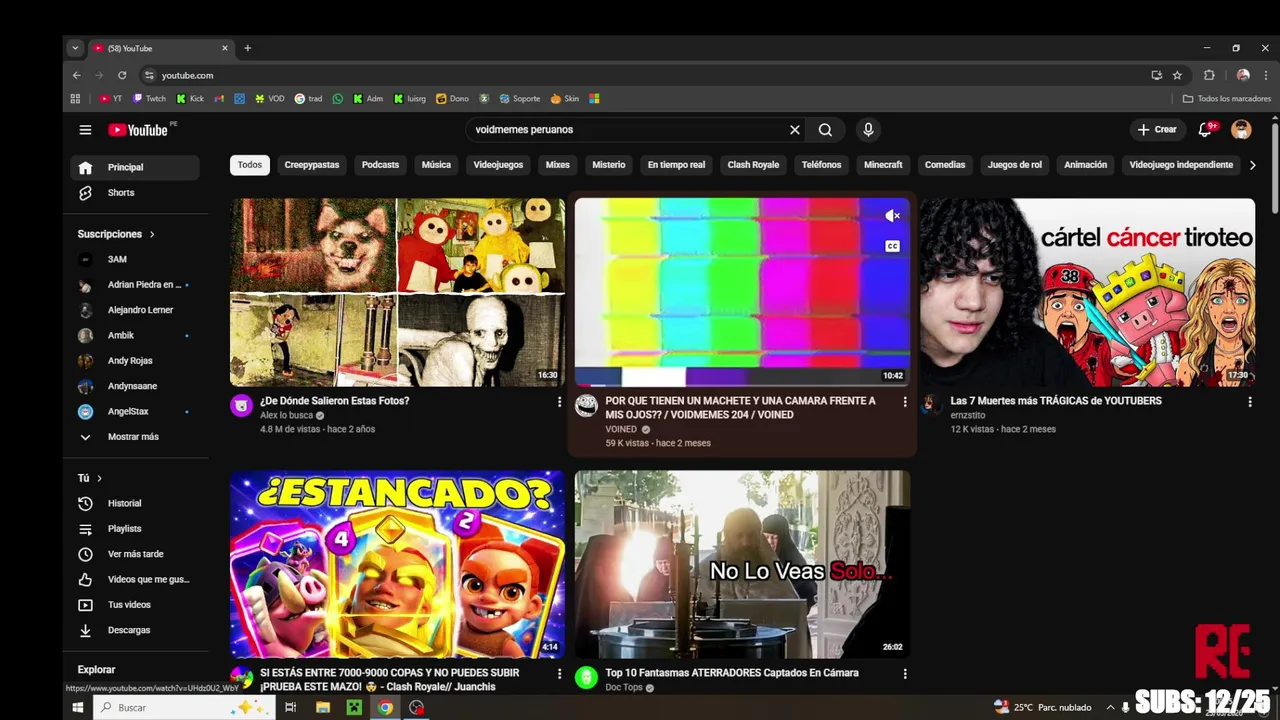Select the En tiempo real chip

[x=676, y=165]
